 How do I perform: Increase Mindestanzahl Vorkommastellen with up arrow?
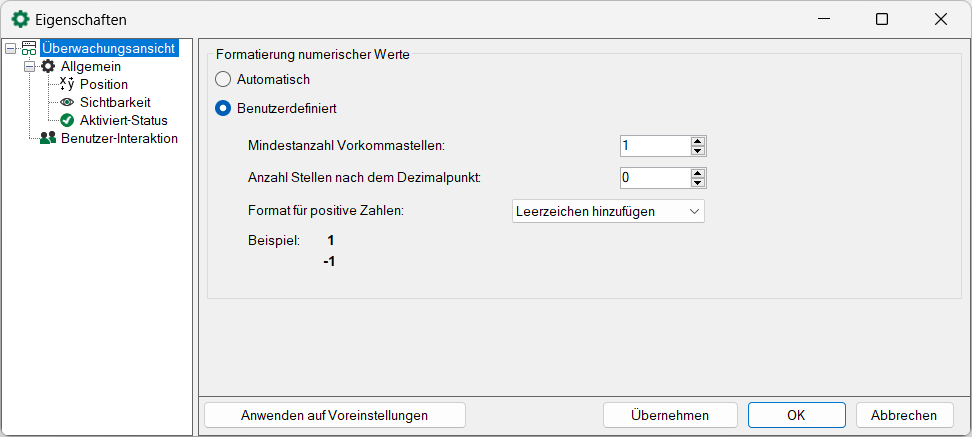(x=698, y=141)
